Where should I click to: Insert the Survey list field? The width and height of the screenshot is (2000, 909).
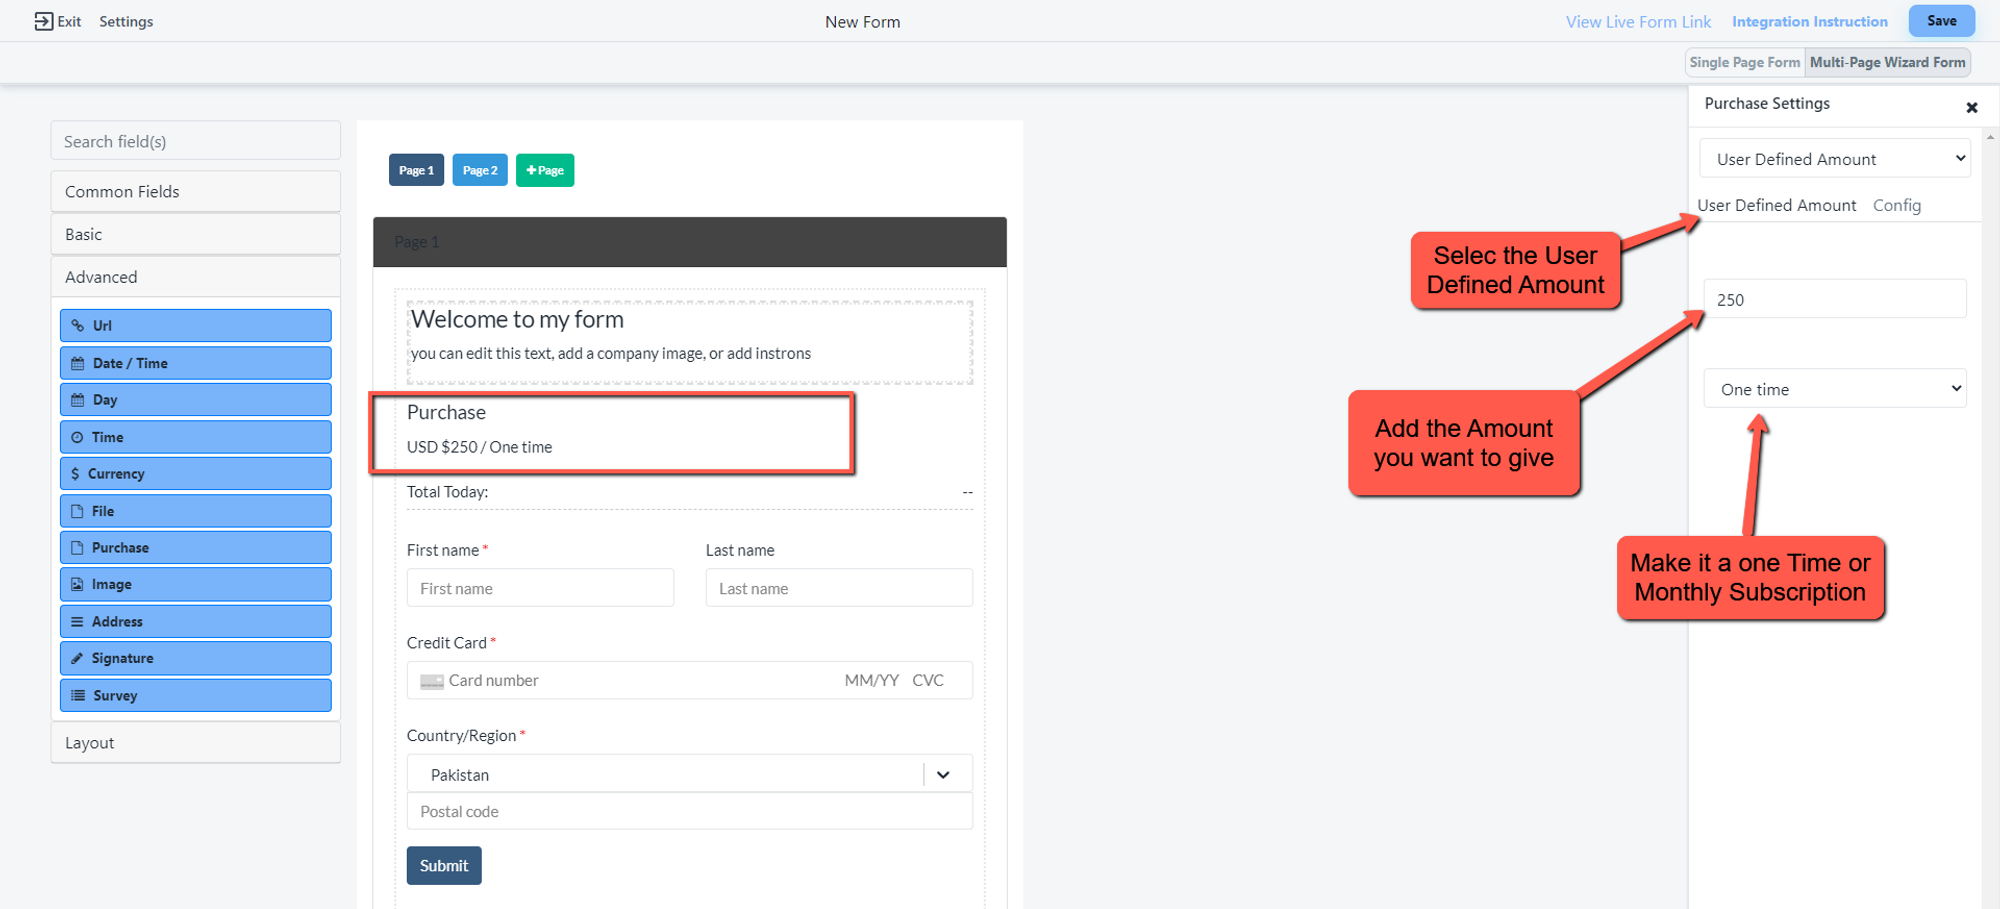coord(195,696)
